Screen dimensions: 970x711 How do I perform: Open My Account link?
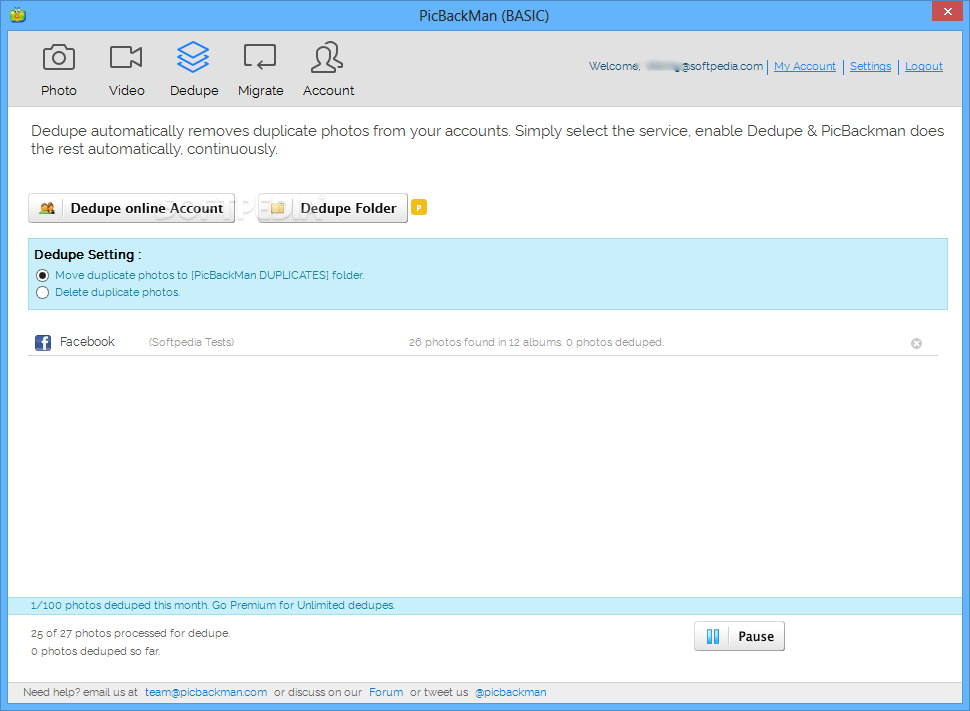coord(804,66)
